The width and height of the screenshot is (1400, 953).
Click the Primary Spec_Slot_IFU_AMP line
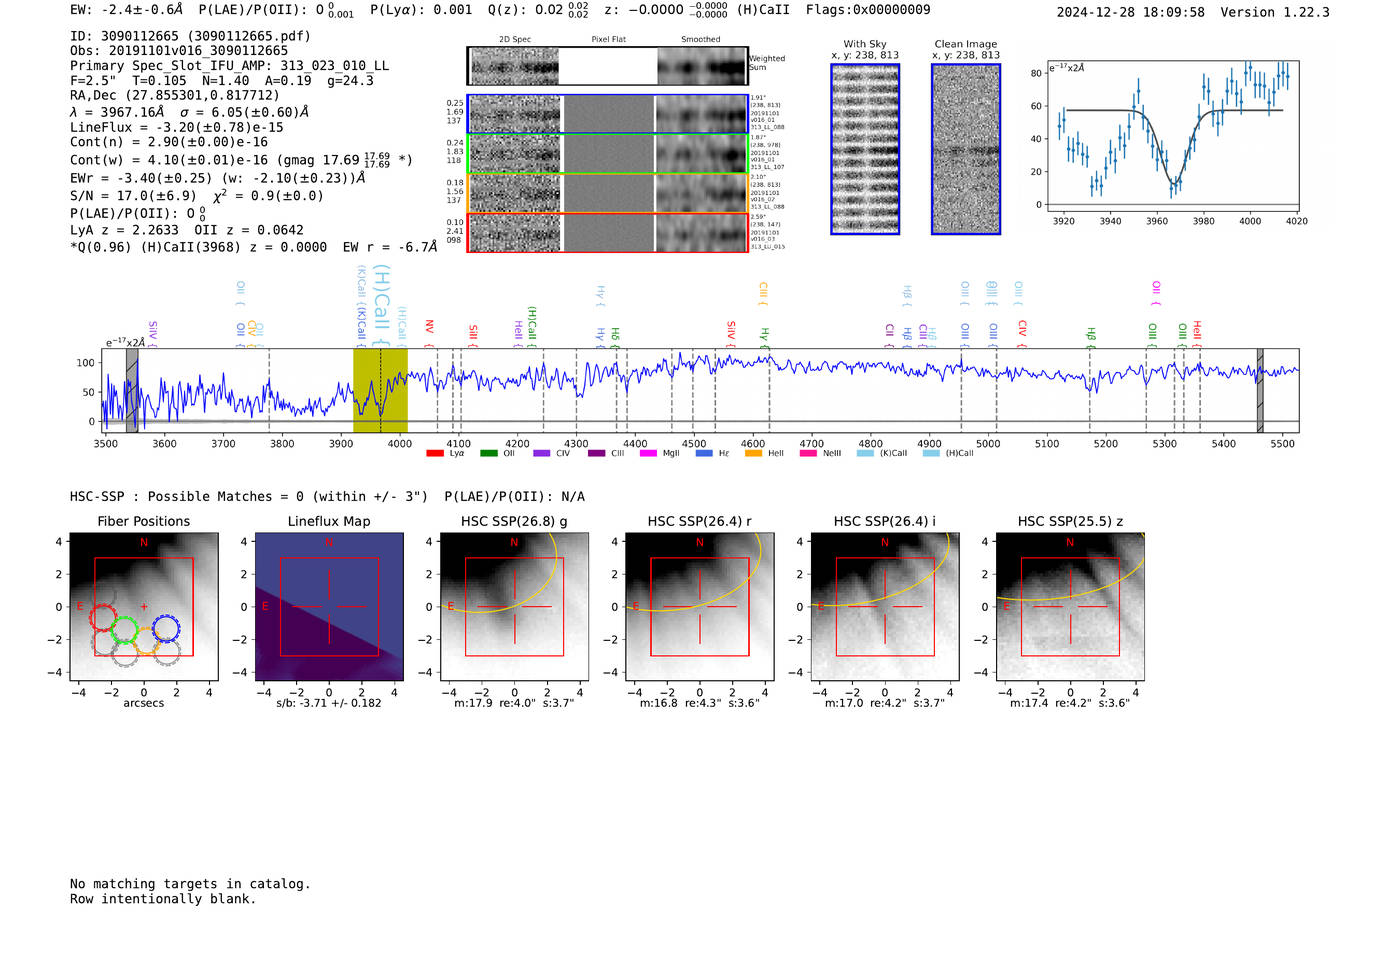coord(230,66)
